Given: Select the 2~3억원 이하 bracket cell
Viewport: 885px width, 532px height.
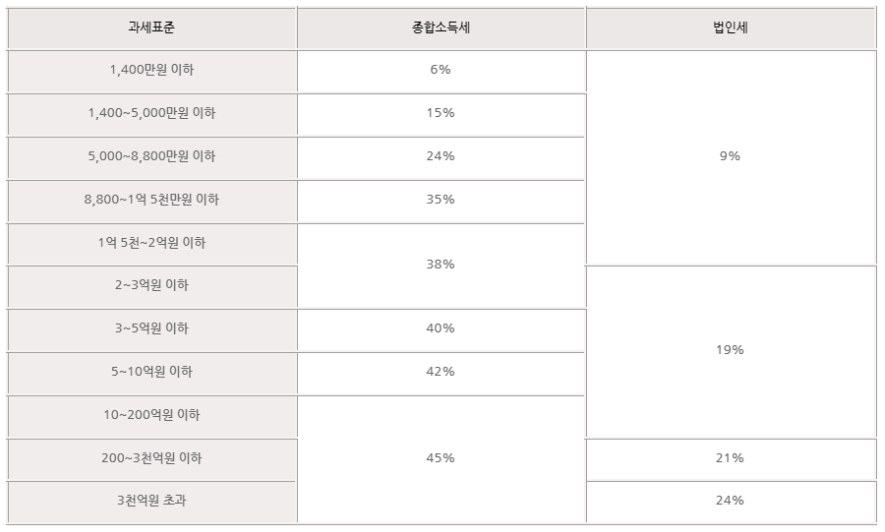Looking at the screenshot, I should click(x=152, y=286).
